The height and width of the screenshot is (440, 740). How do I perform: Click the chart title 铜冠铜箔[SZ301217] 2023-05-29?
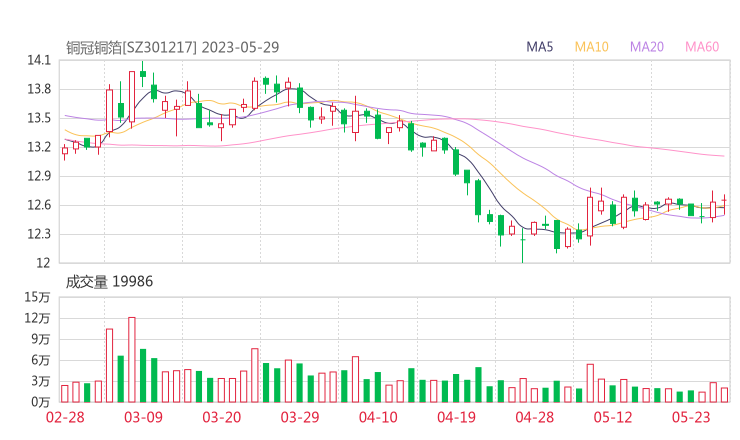tap(172, 47)
